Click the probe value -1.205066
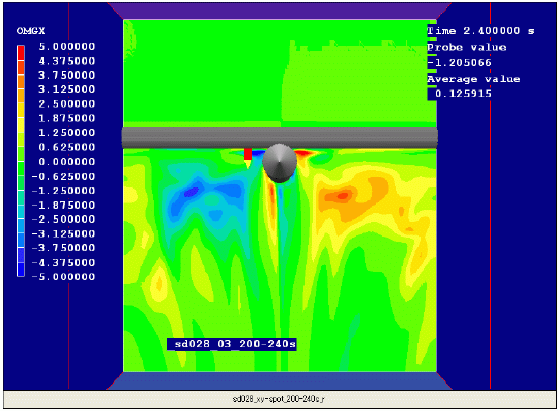The width and height of the screenshot is (558, 411). pos(459,63)
